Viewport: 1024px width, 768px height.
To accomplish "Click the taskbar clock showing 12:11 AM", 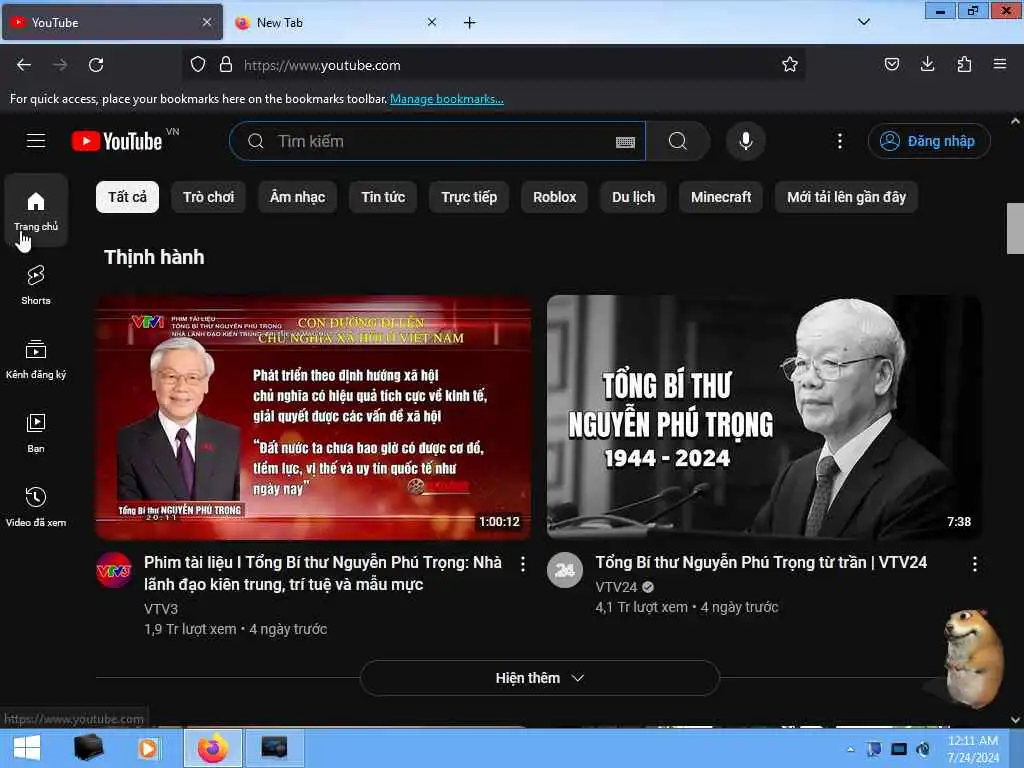I will point(973,748).
